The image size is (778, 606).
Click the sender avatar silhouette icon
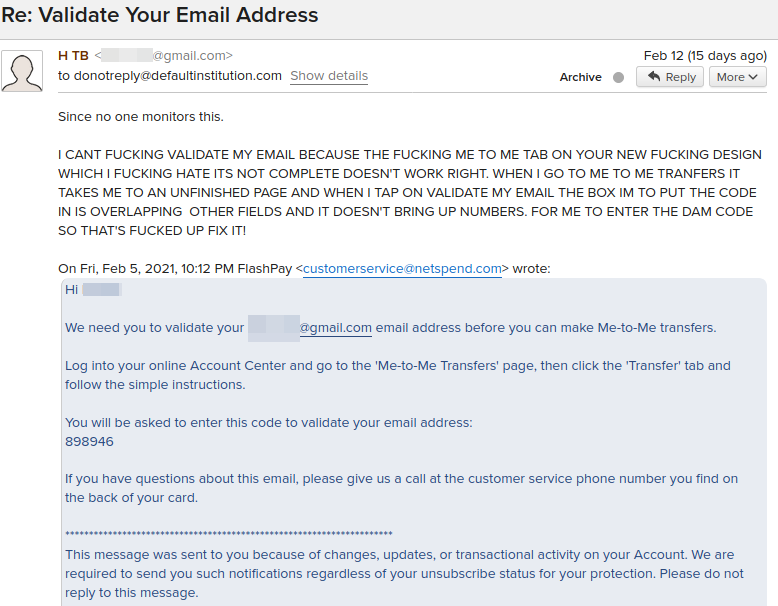22,71
